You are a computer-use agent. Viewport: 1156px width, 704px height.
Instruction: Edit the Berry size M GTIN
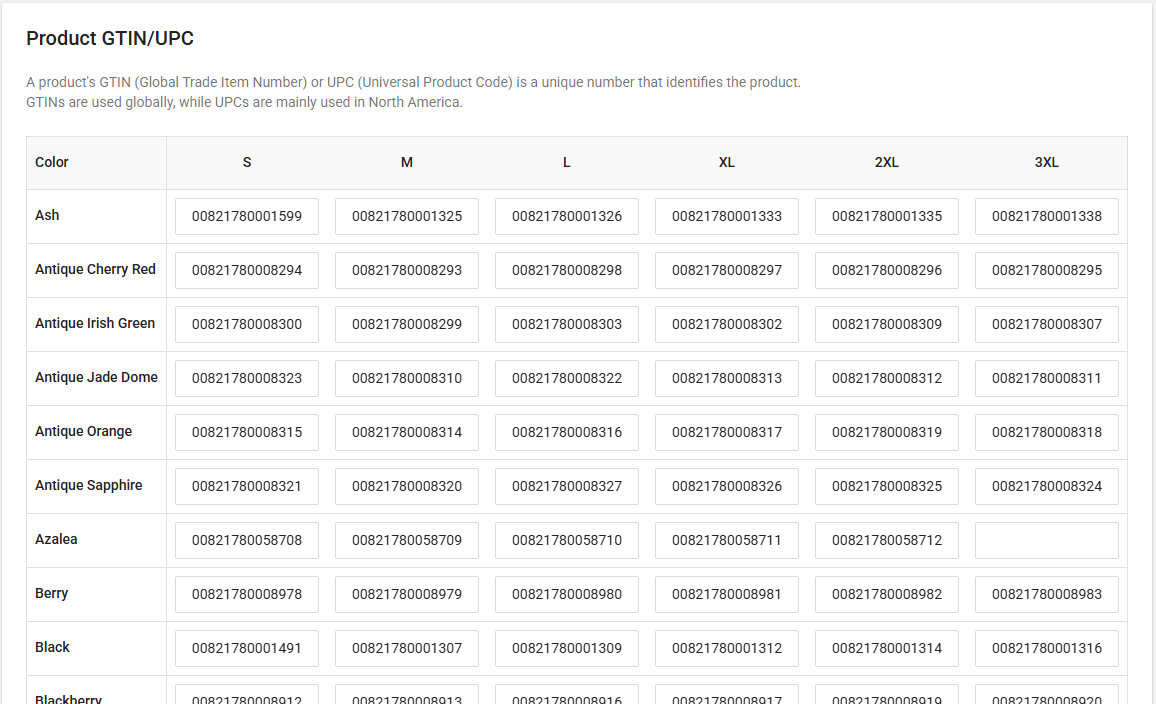point(407,594)
